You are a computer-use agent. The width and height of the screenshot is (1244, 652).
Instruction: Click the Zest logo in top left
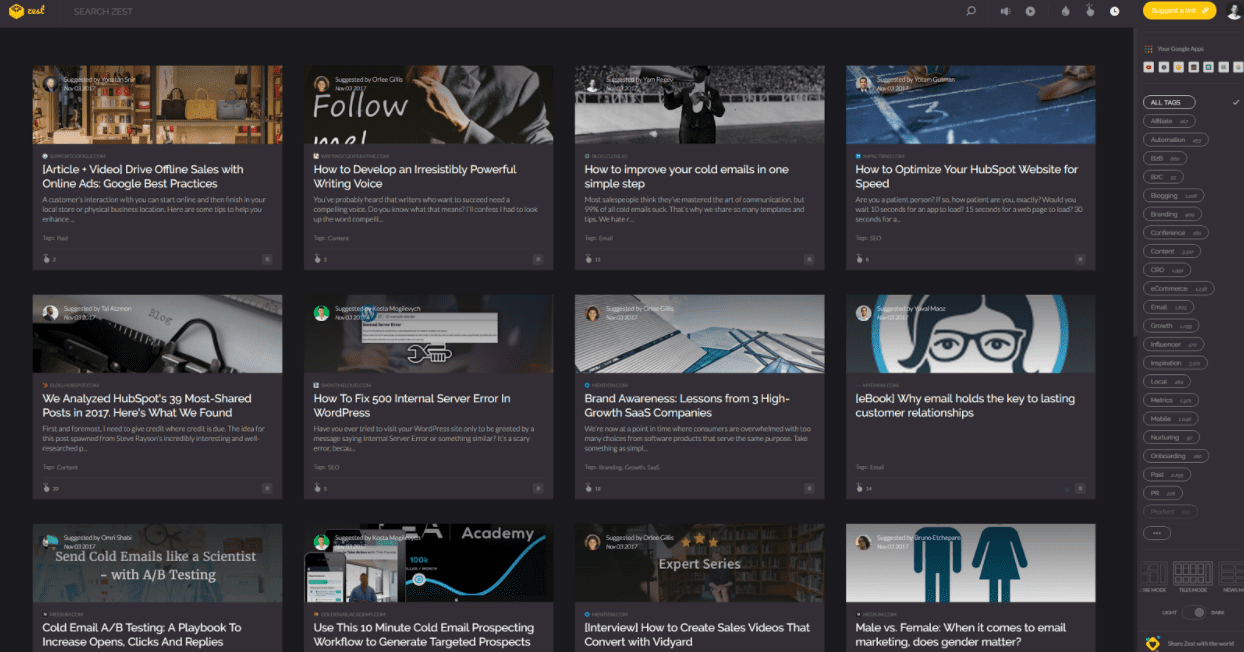pos(27,11)
